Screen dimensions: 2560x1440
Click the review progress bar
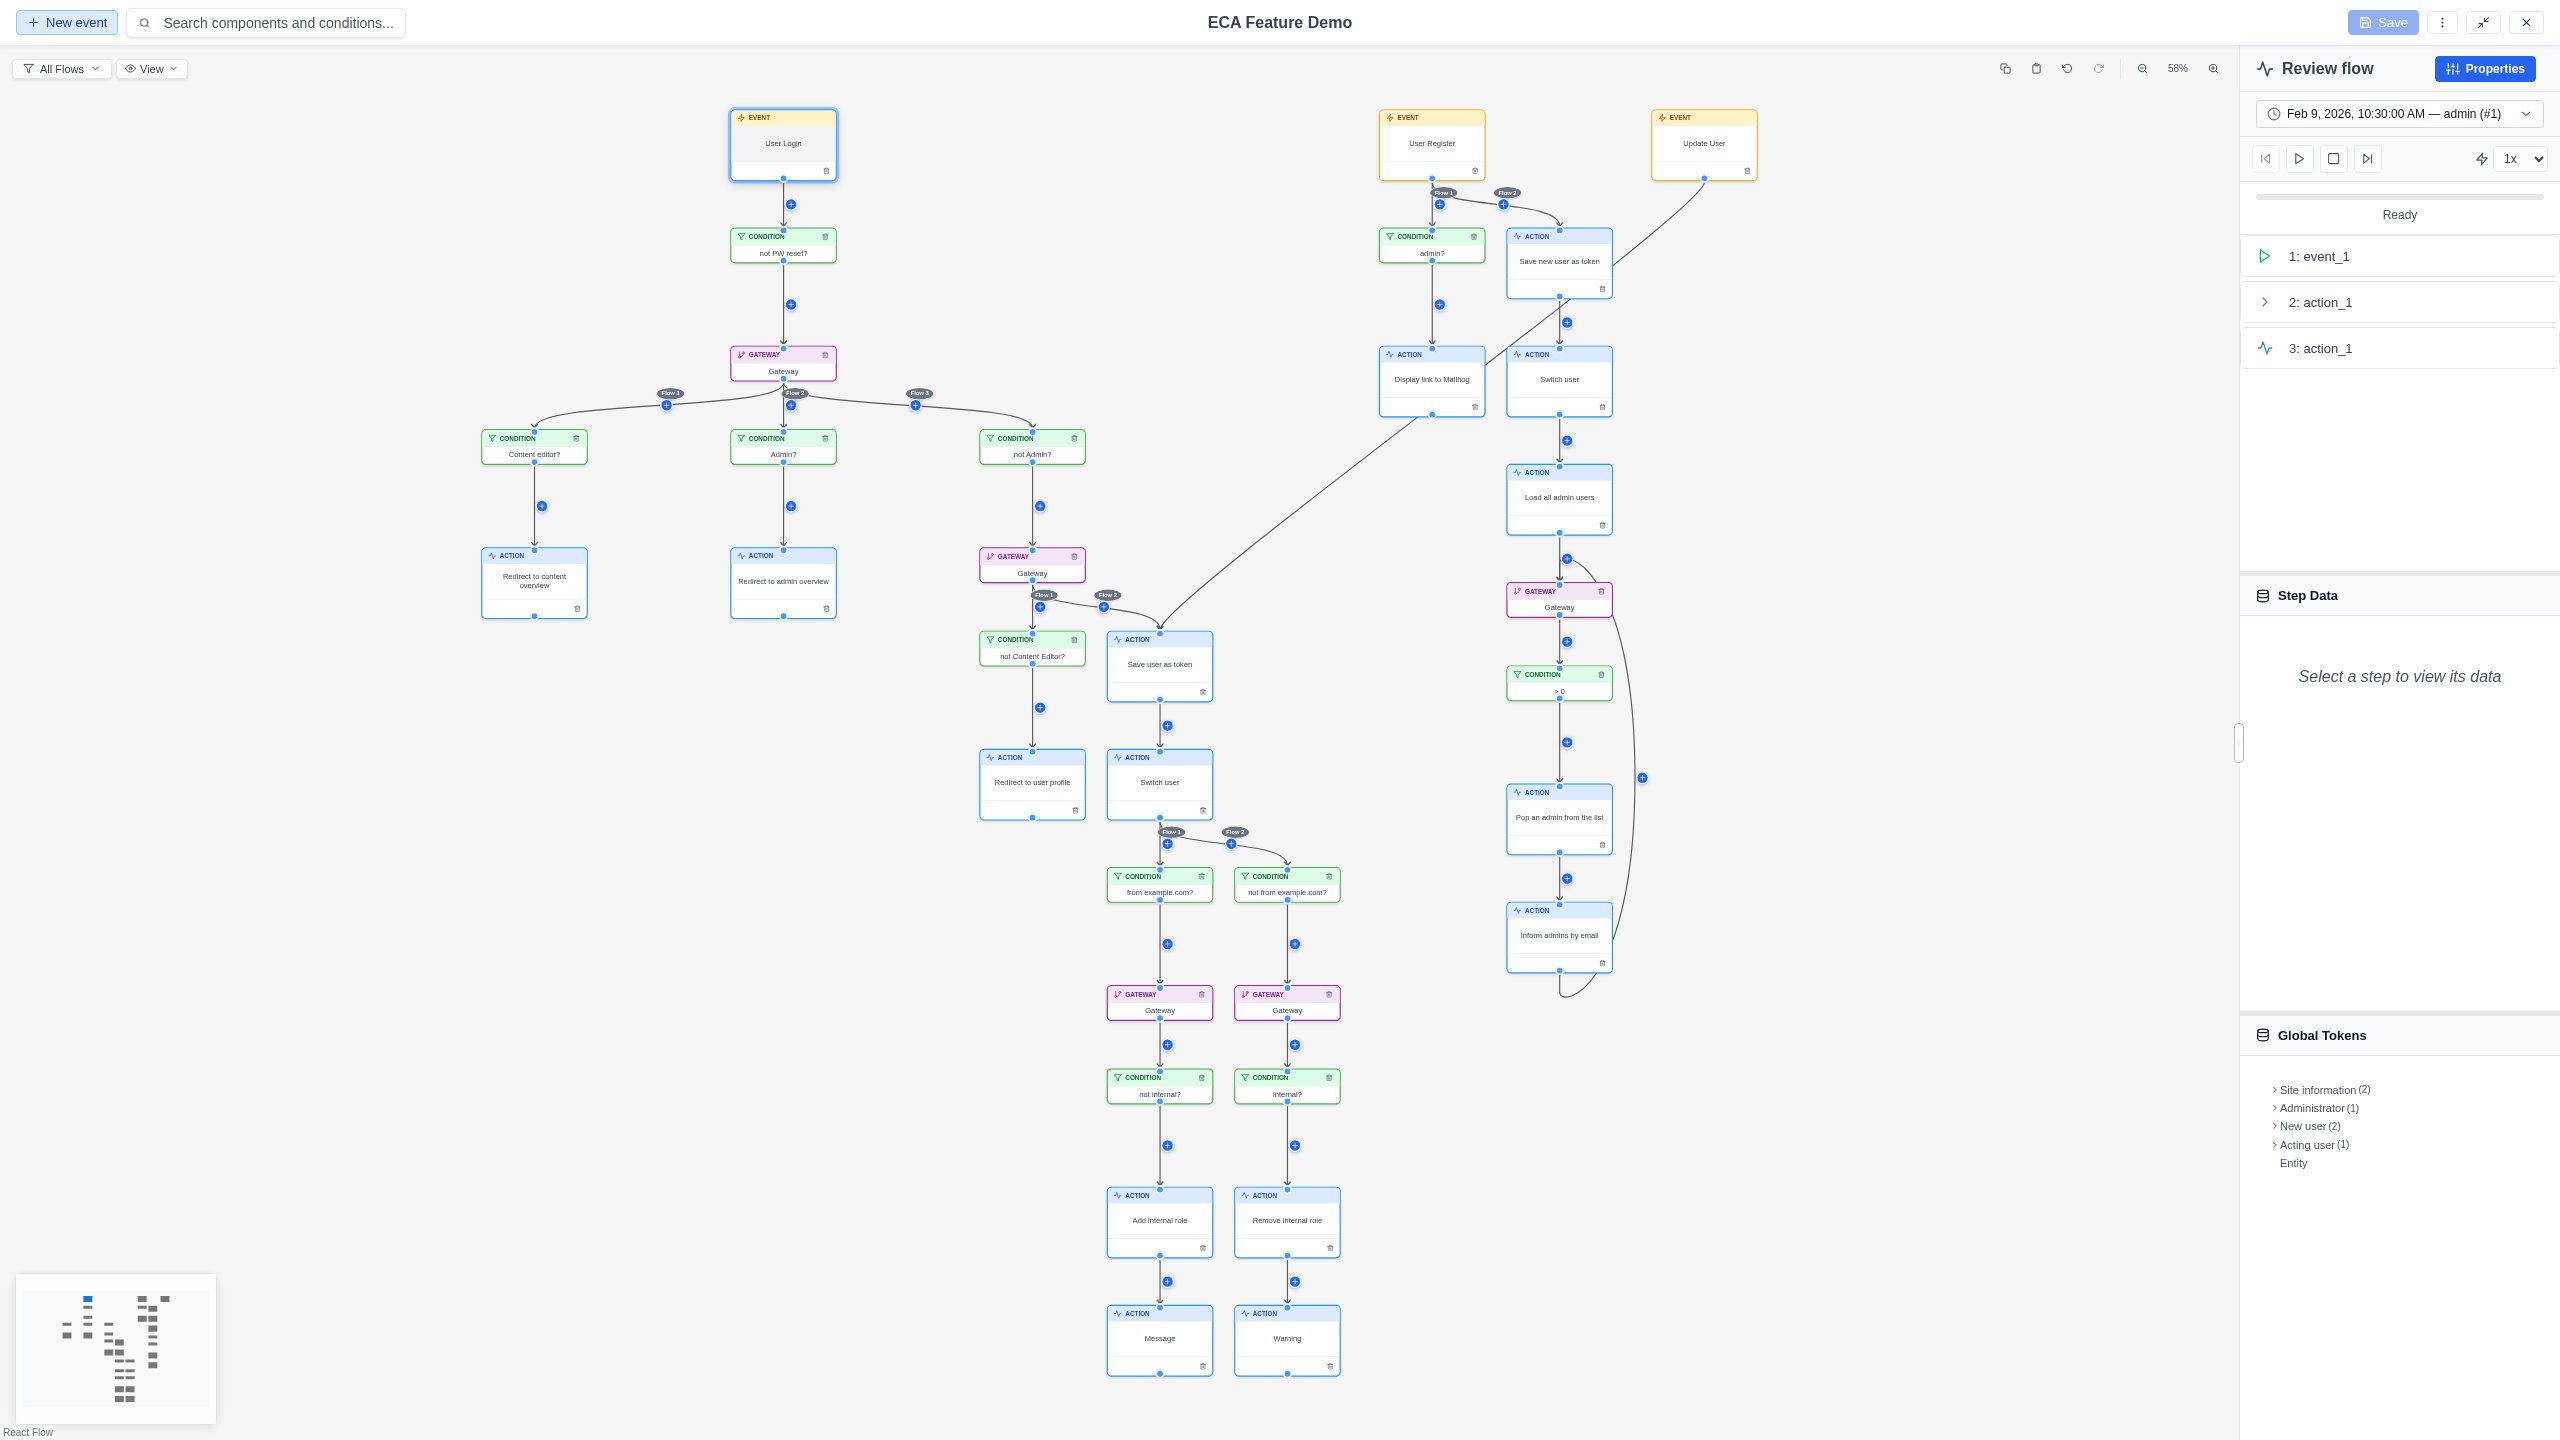tap(2400, 197)
